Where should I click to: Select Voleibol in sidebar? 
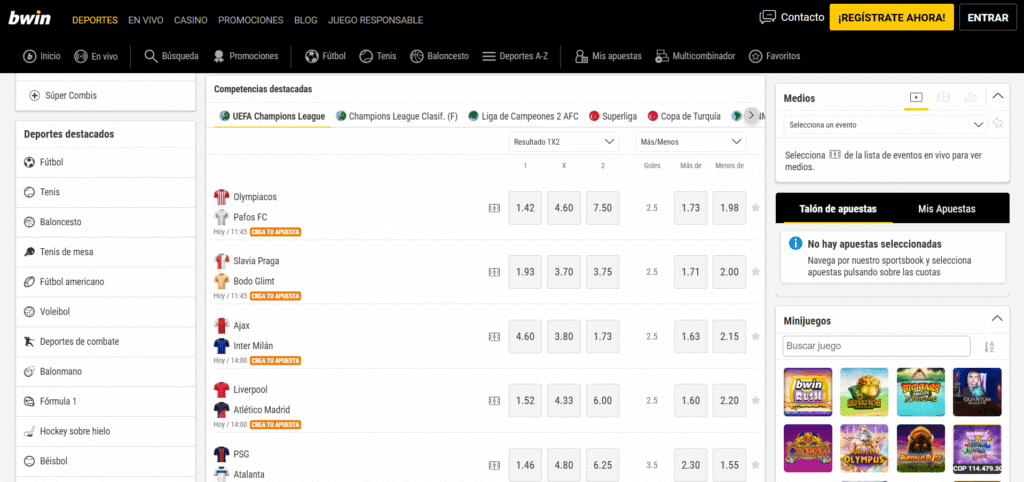pos(106,312)
